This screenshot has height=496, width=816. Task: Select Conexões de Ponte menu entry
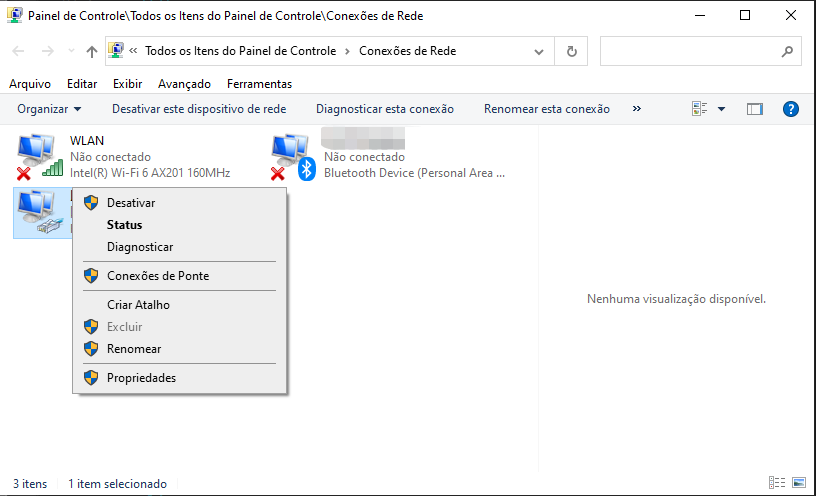tap(180, 276)
